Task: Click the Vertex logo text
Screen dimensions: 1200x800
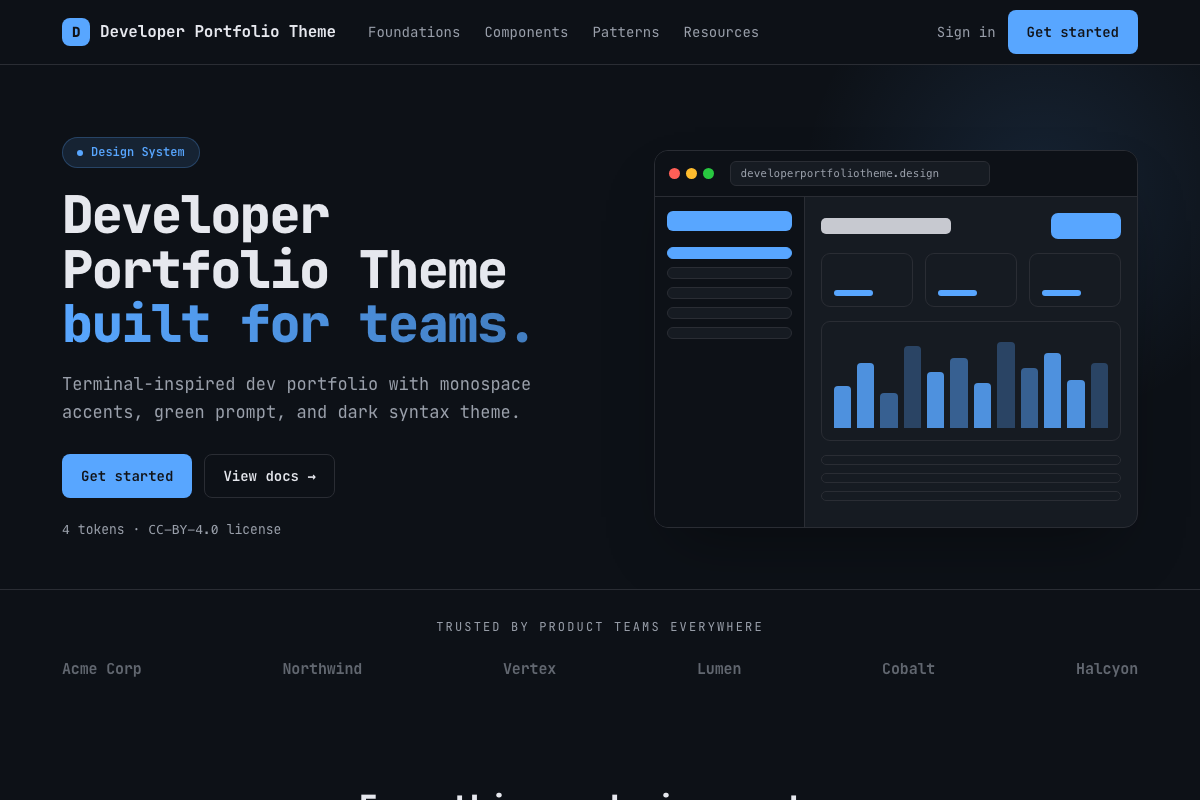Action: point(529,669)
